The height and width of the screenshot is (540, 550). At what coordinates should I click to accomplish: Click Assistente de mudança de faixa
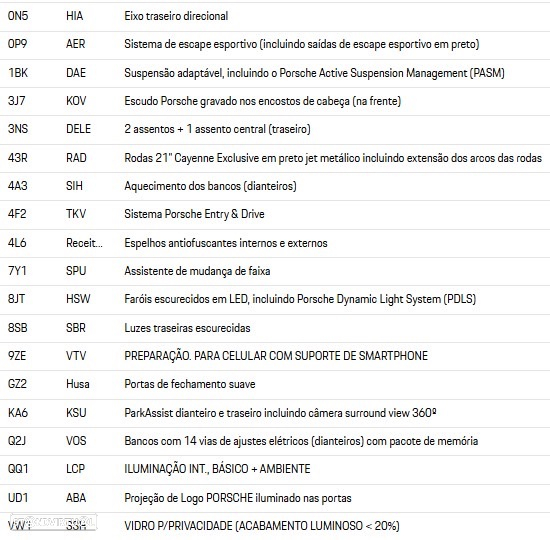pos(197,271)
